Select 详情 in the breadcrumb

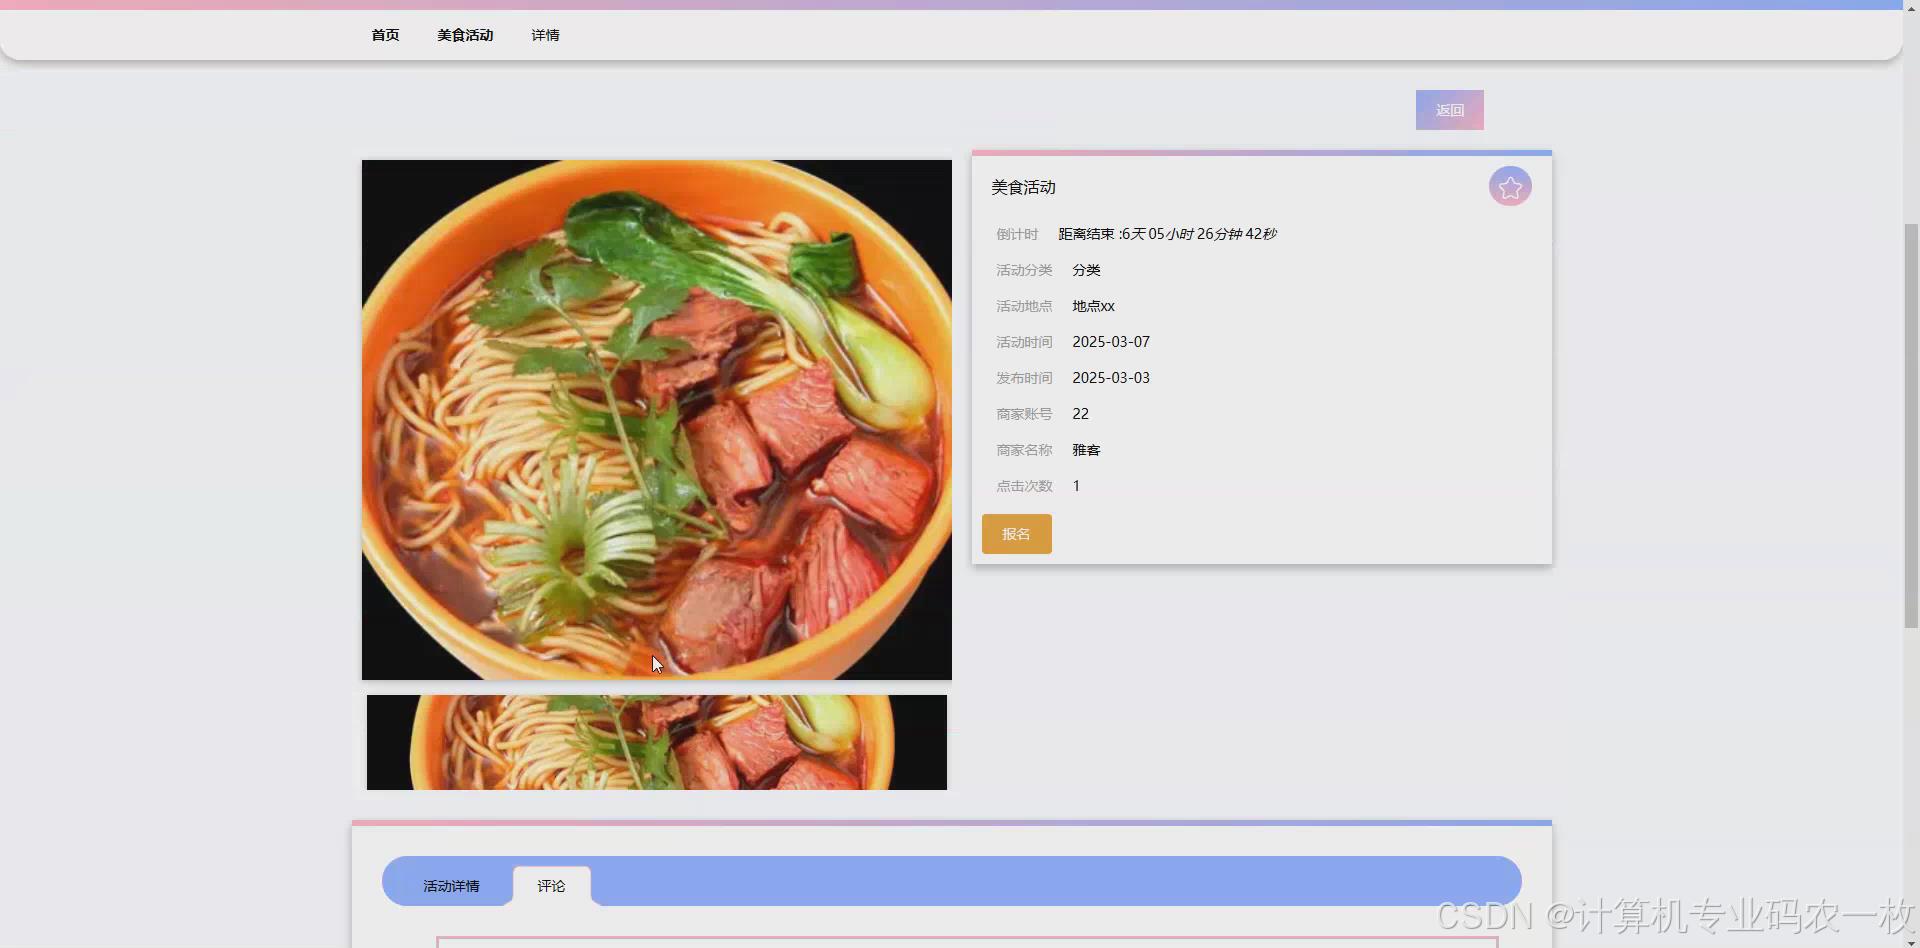tap(545, 35)
